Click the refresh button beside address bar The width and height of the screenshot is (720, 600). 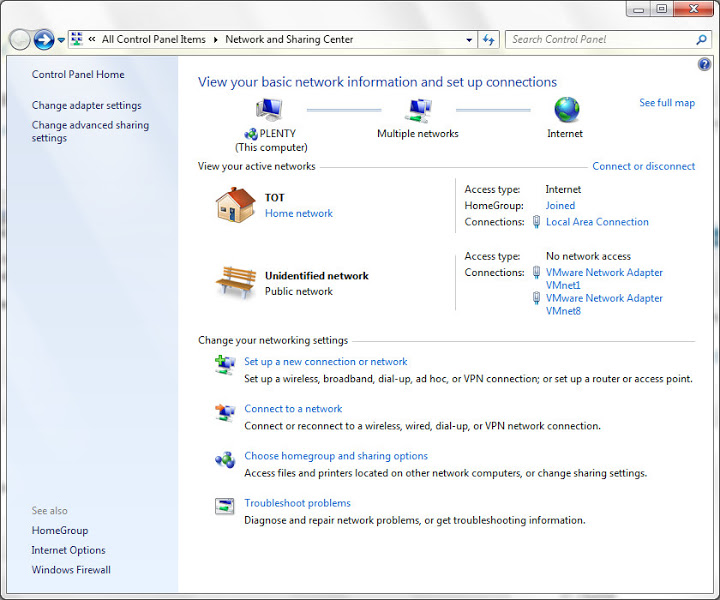(x=489, y=40)
